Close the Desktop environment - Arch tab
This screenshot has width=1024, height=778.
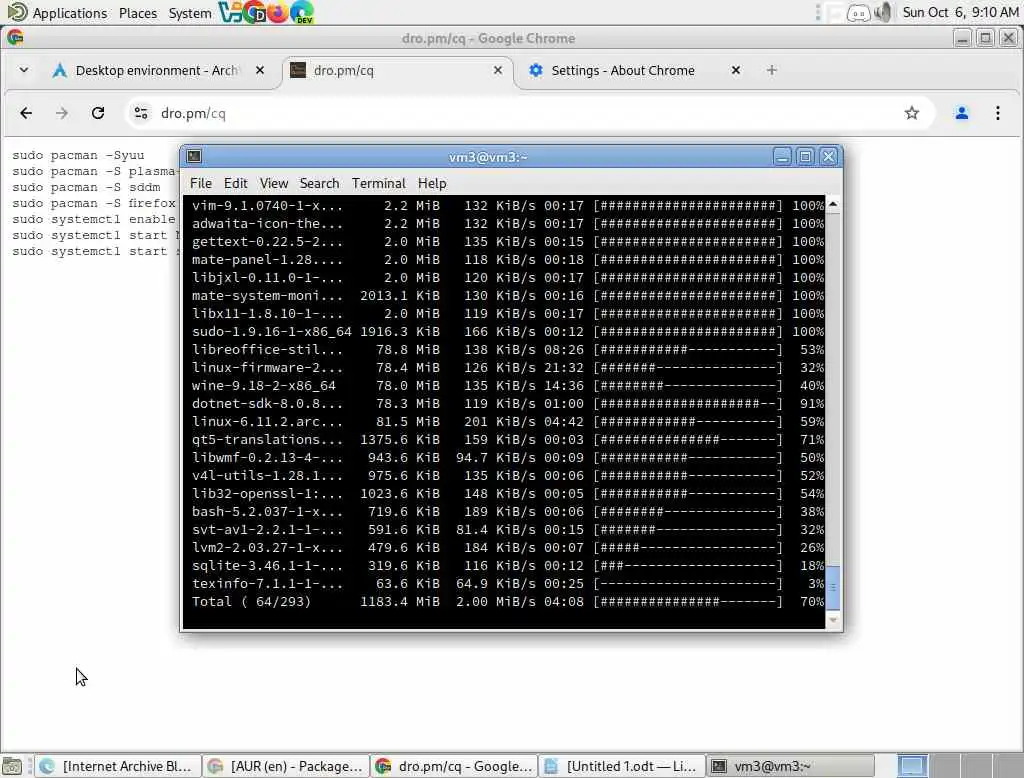pyautogui.click(x=260, y=70)
